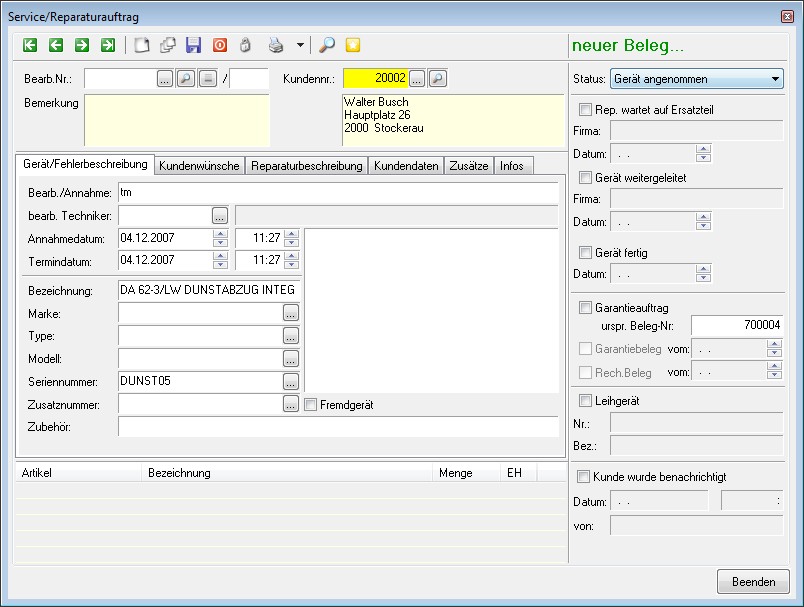The width and height of the screenshot is (804, 607).
Task: Click the Bezeichnung column header in table
Action: point(287,473)
